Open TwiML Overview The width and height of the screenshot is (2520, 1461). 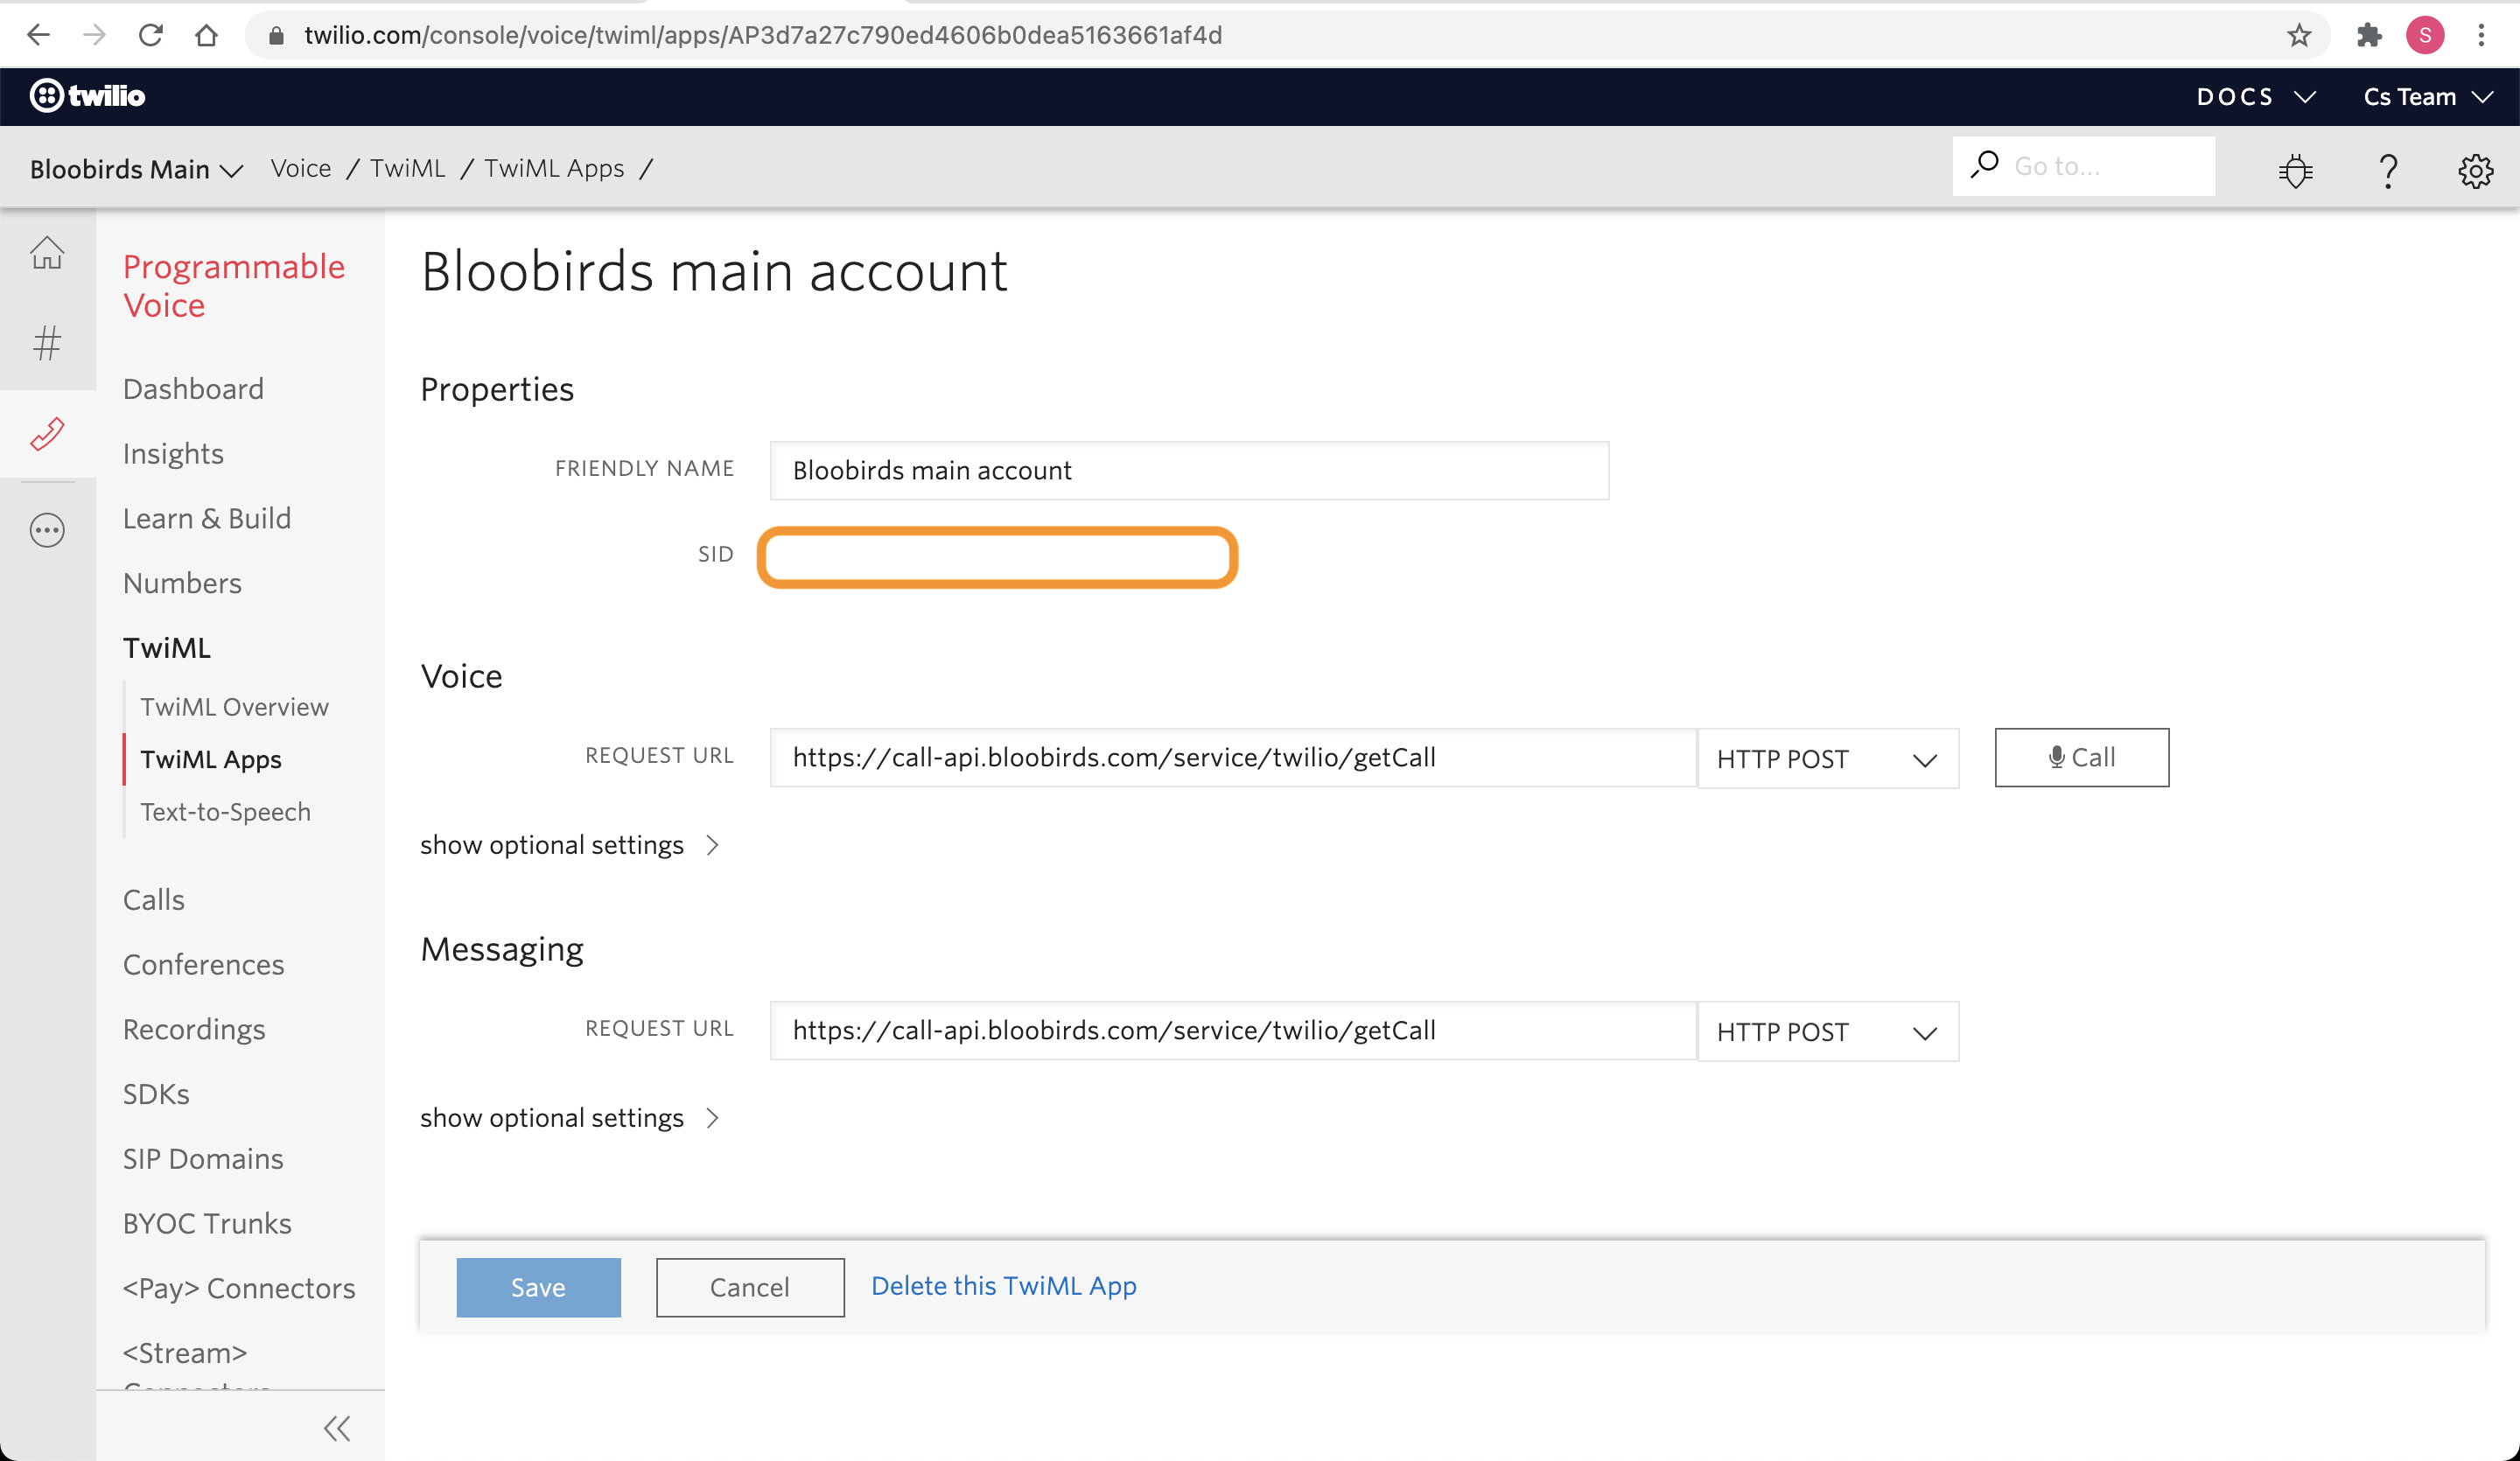click(234, 707)
